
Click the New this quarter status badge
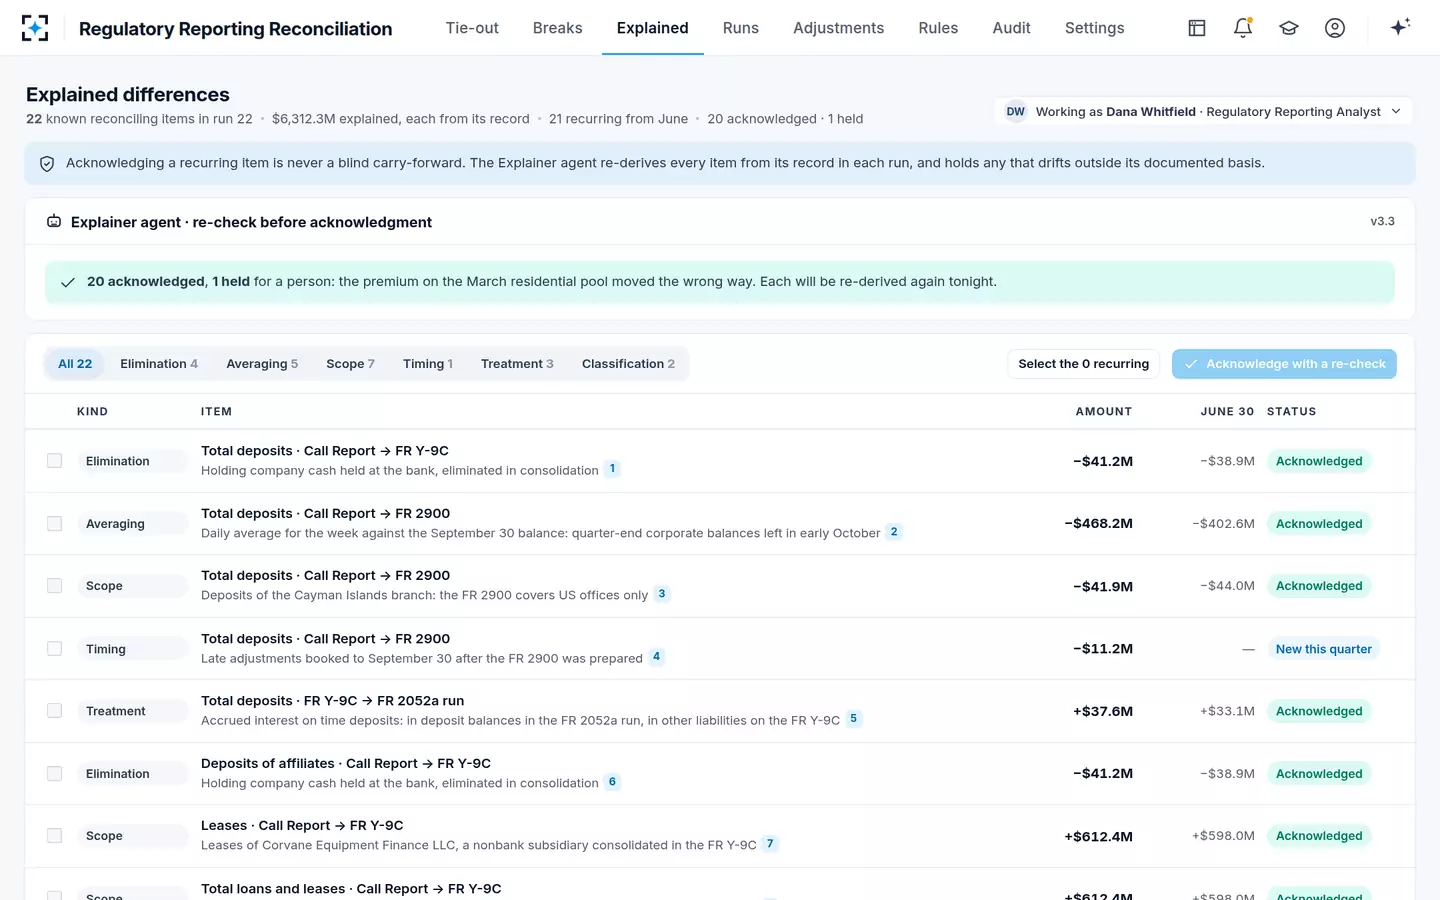pos(1323,649)
